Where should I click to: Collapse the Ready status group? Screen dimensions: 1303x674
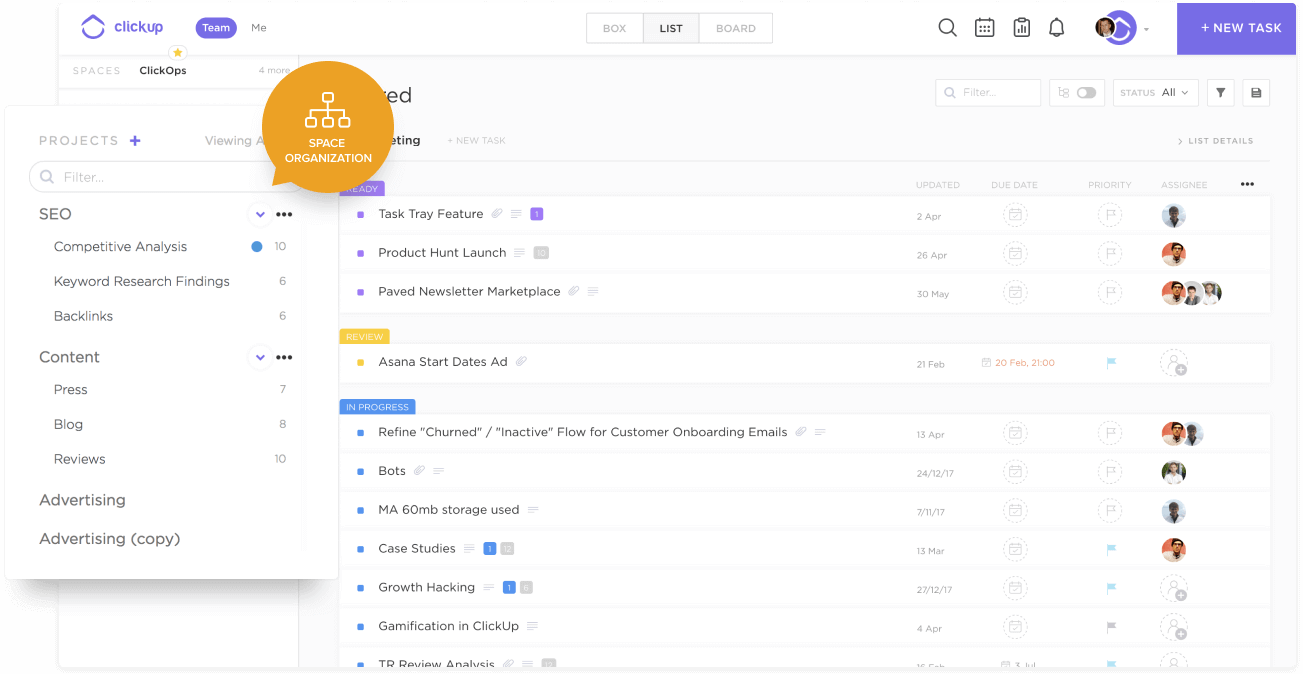point(362,188)
